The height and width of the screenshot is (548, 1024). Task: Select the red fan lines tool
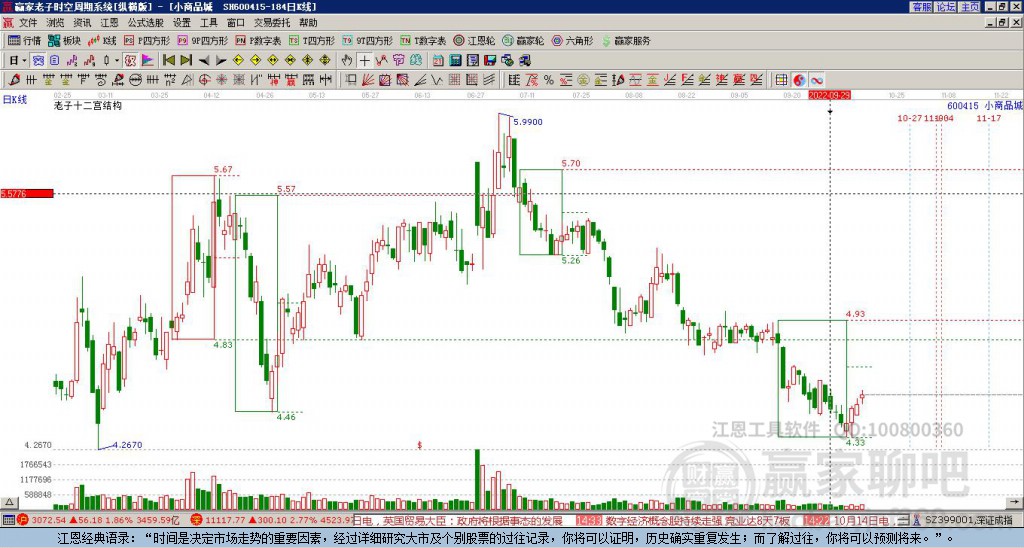pos(368,80)
